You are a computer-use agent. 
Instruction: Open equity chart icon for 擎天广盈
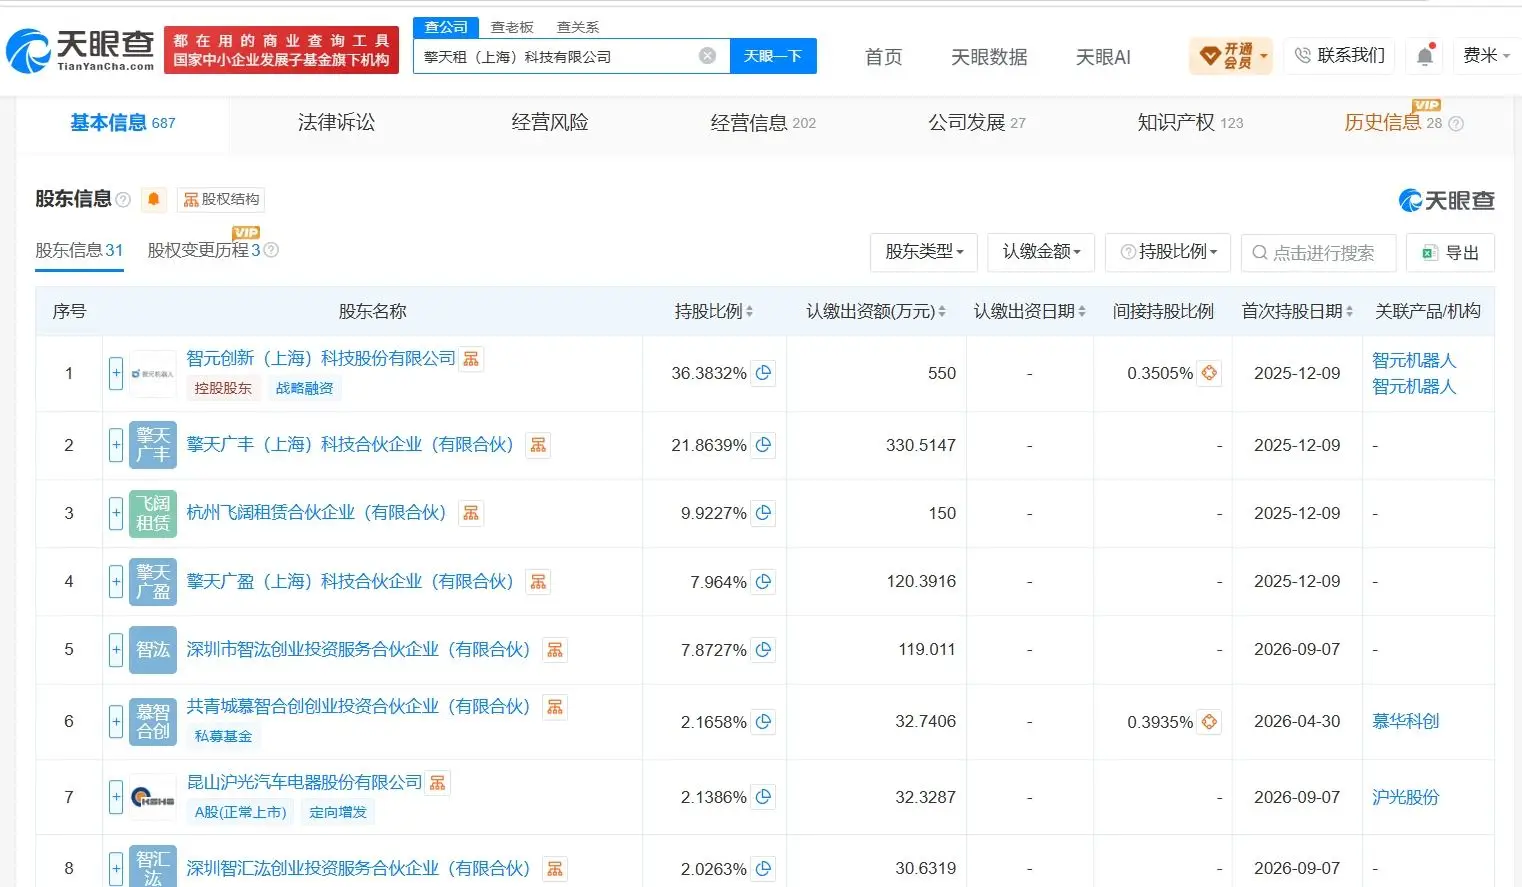pos(538,581)
